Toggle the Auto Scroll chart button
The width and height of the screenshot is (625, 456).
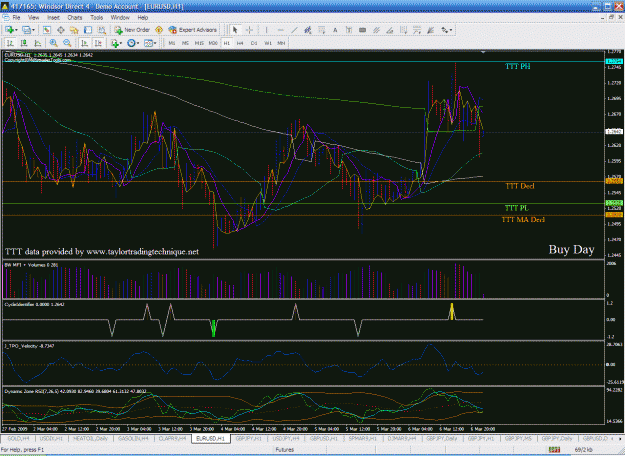pyautogui.click(x=85, y=43)
